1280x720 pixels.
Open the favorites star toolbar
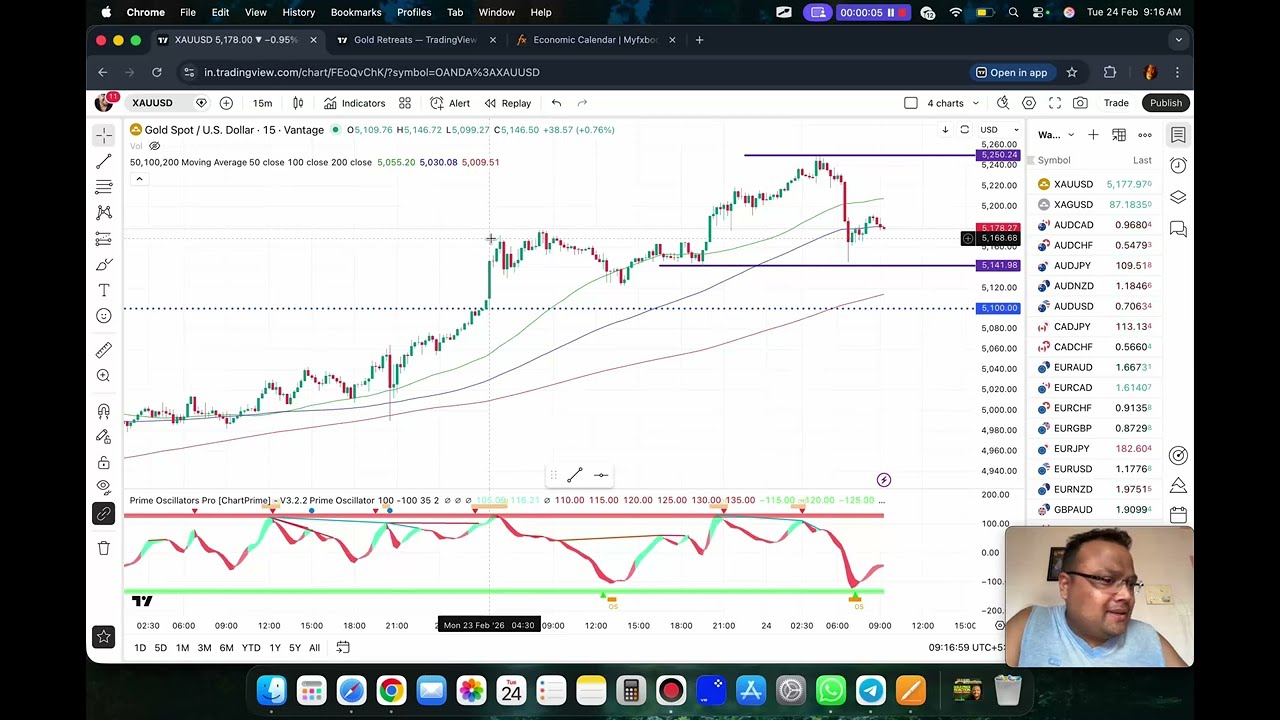pos(104,636)
